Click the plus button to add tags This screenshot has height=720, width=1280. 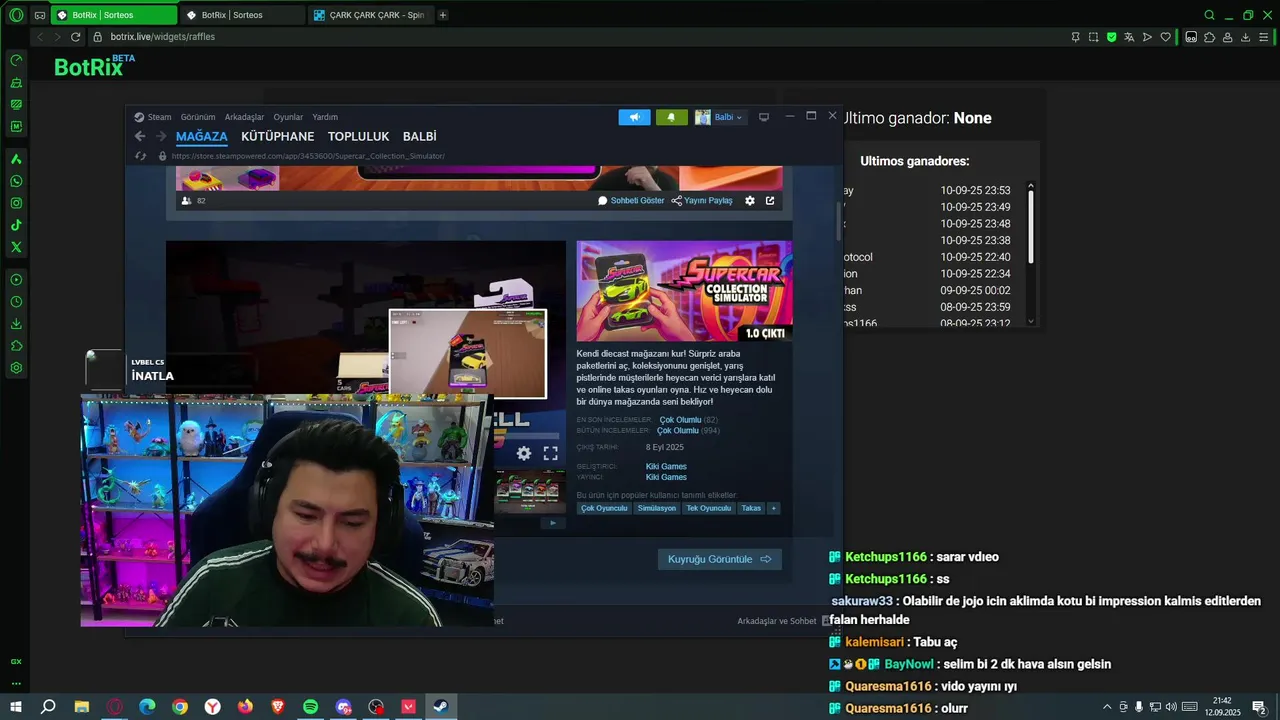[773, 508]
